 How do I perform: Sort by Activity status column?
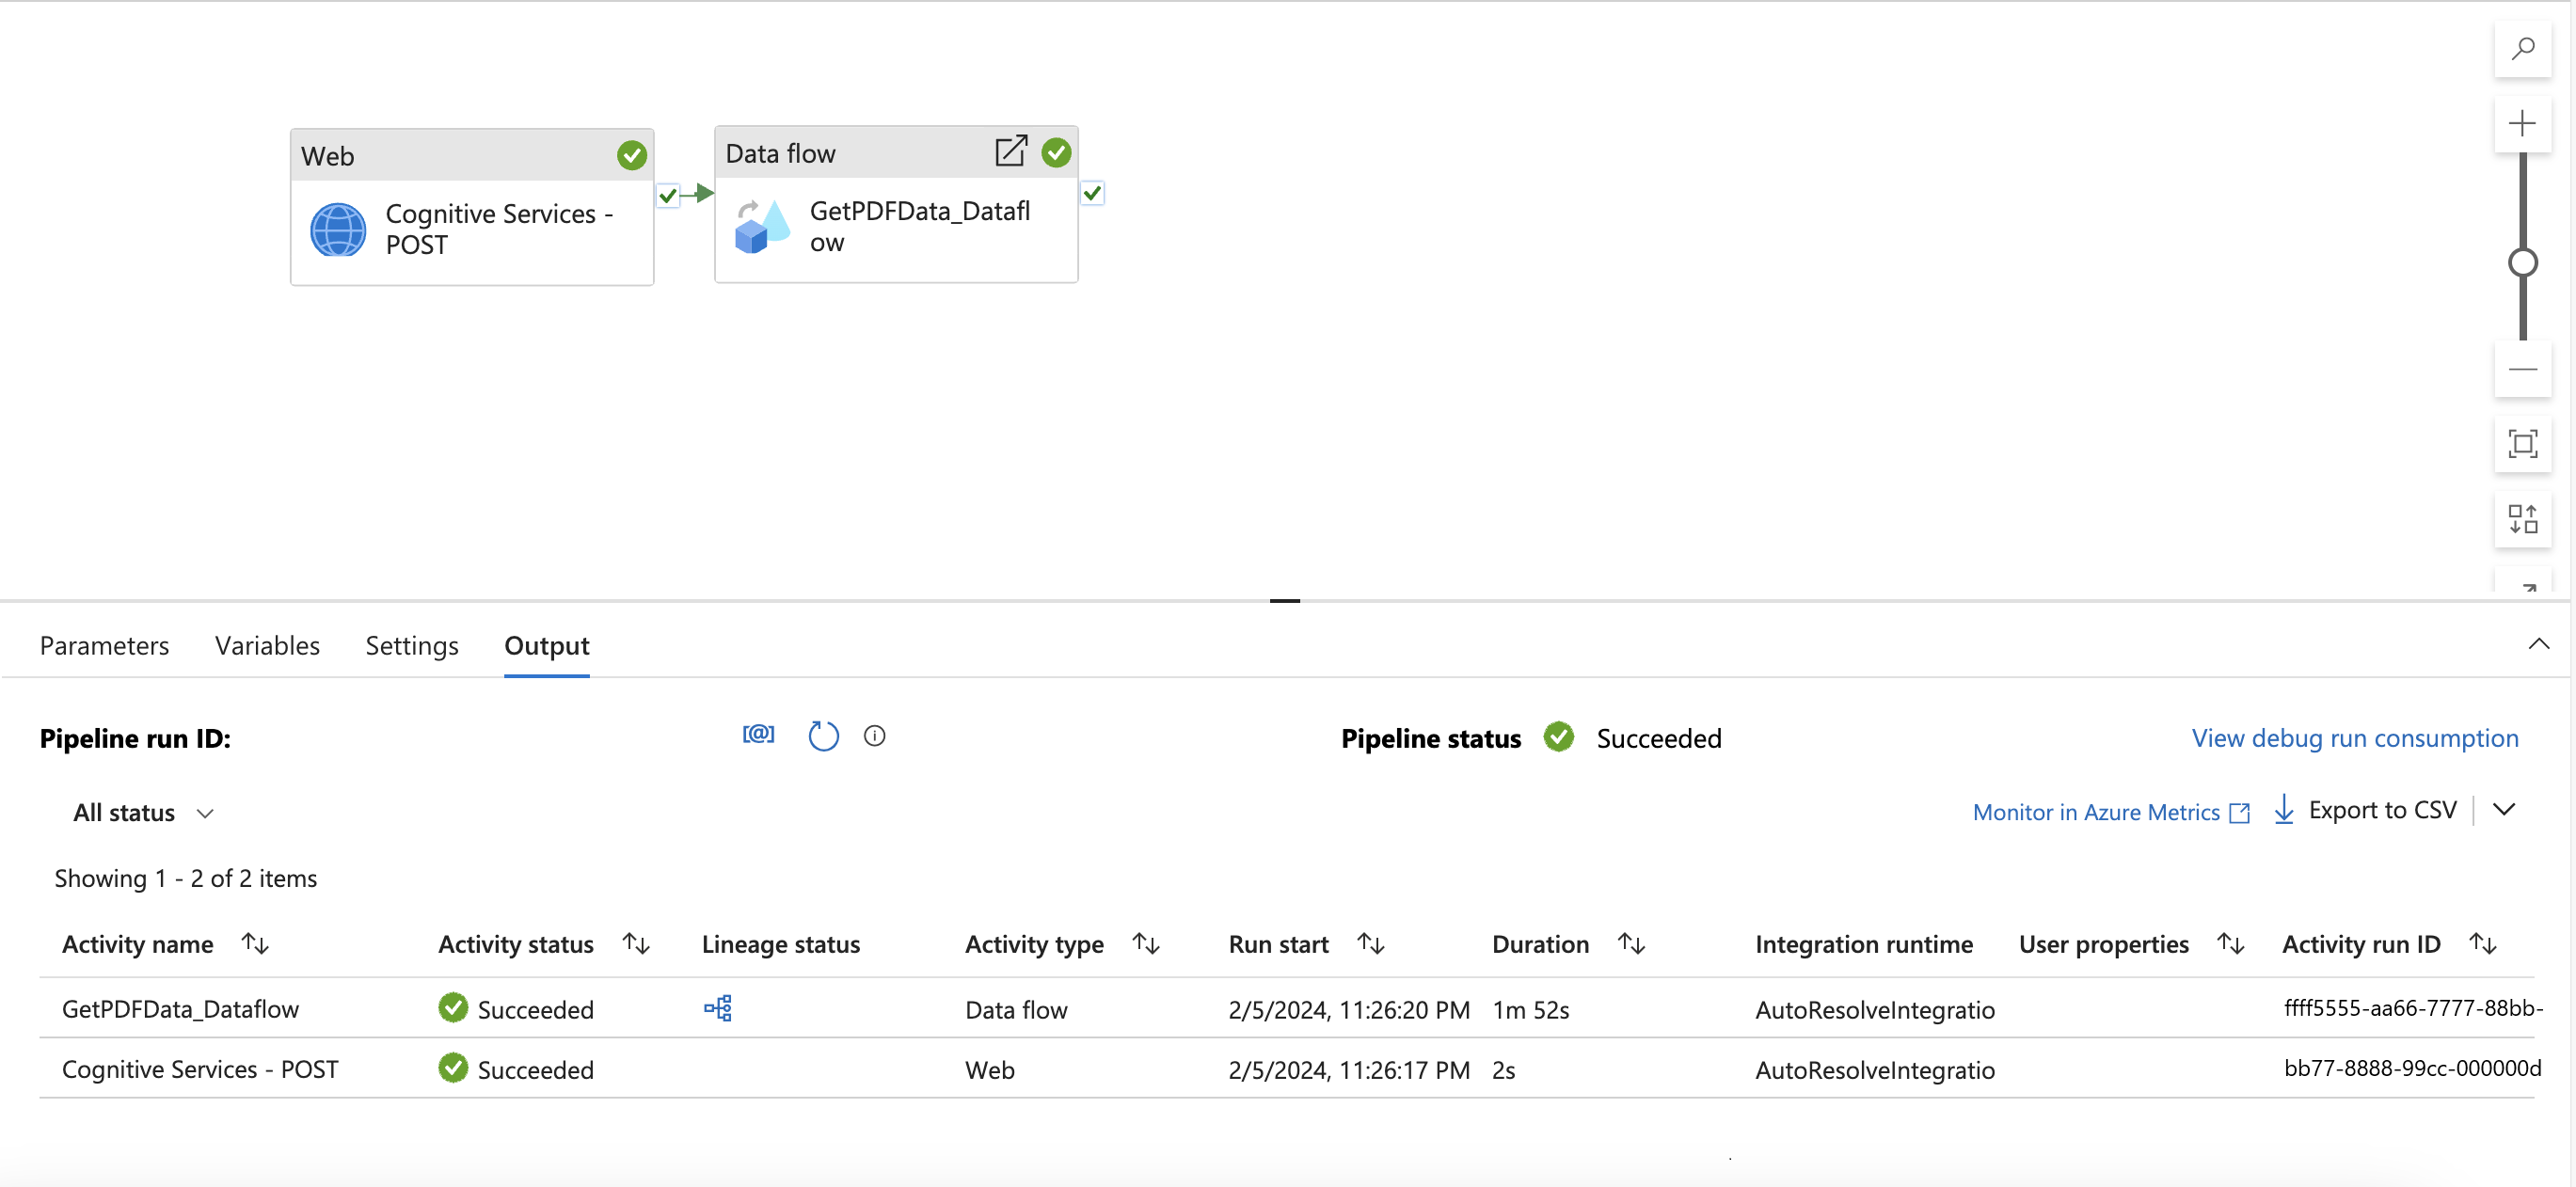[x=636, y=943]
